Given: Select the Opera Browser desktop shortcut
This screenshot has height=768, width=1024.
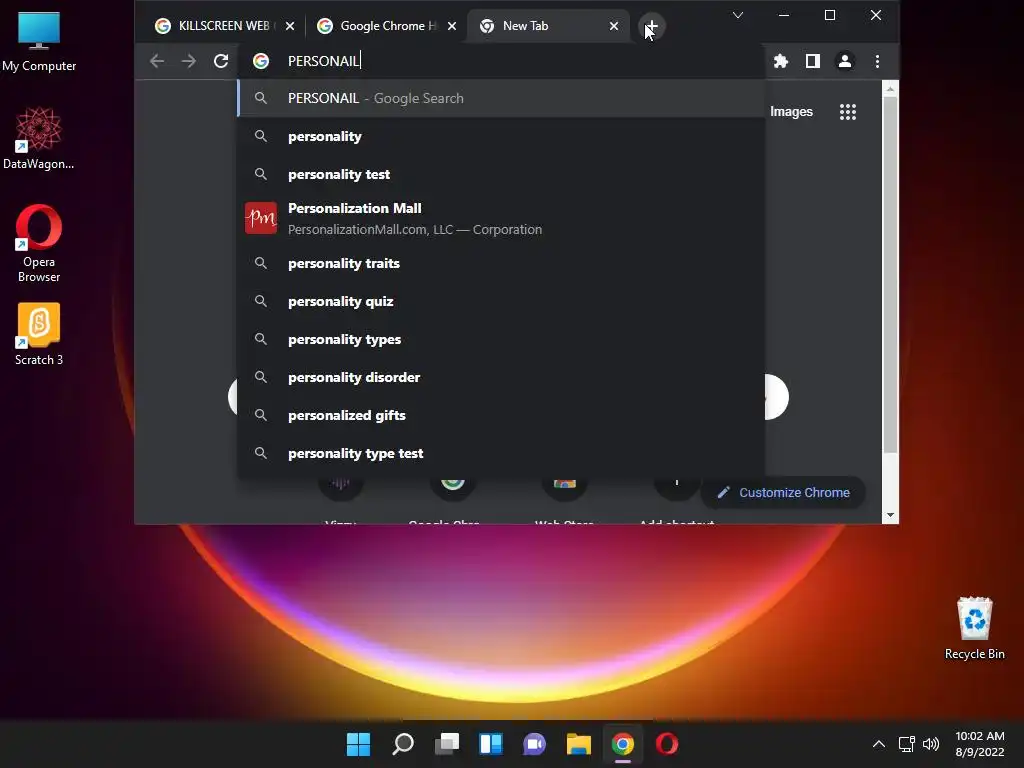Looking at the screenshot, I should click(x=39, y=244).
